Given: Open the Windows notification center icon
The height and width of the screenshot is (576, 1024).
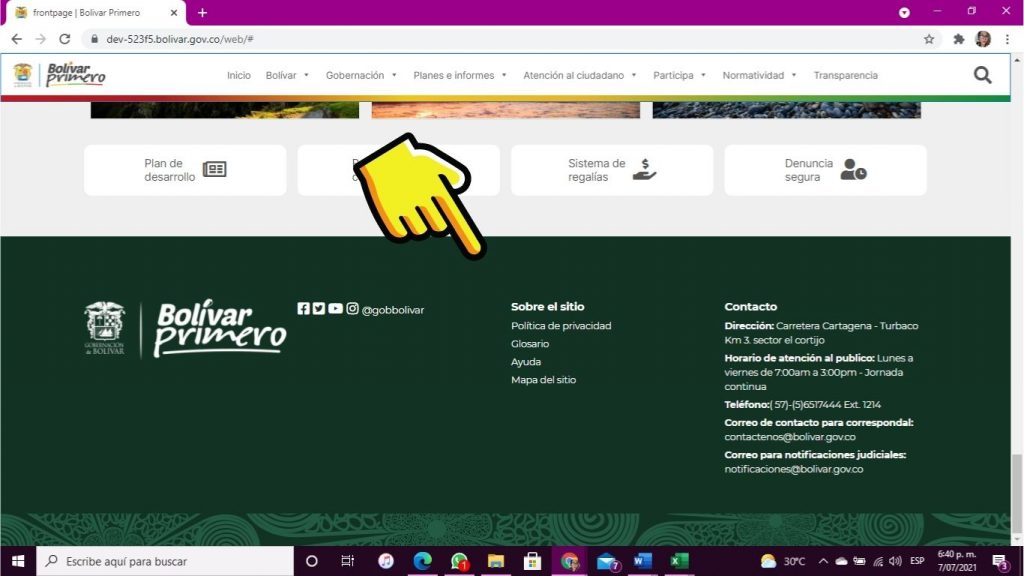Looking at the screenshot, I should point(1000,561).
